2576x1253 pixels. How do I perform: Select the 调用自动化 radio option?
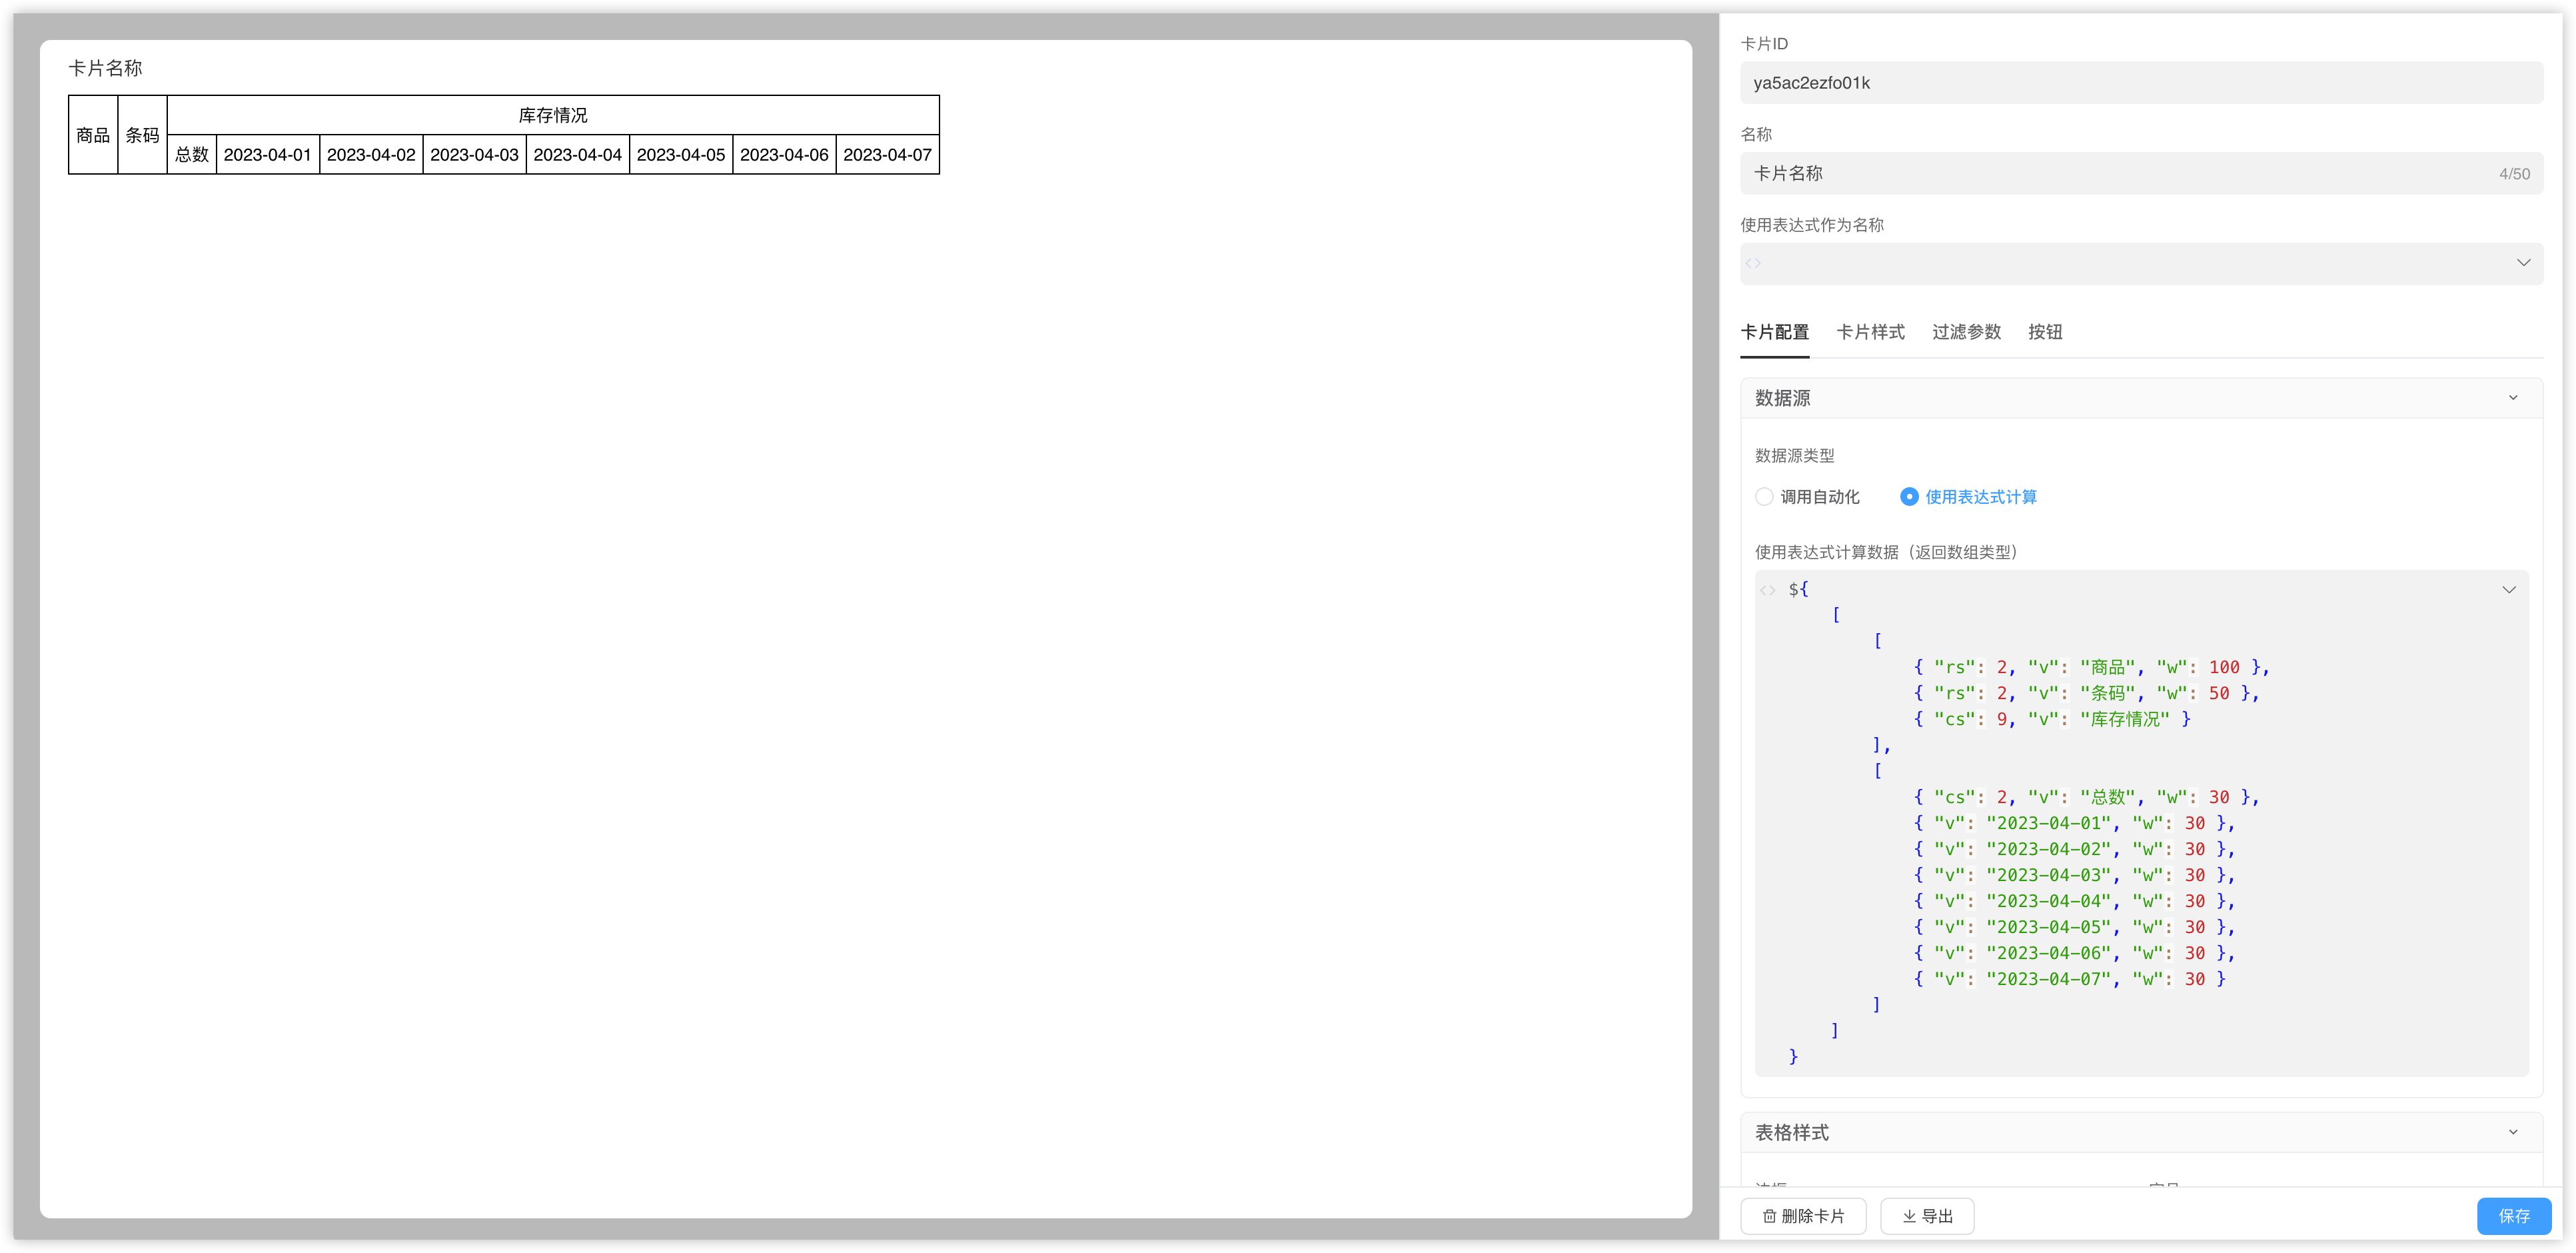[1765, 497]
